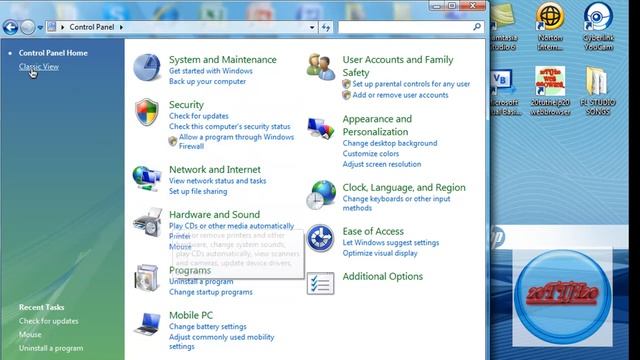The image size is (640, 360).
Task: Click Customize colors
Action: (371, 154)
